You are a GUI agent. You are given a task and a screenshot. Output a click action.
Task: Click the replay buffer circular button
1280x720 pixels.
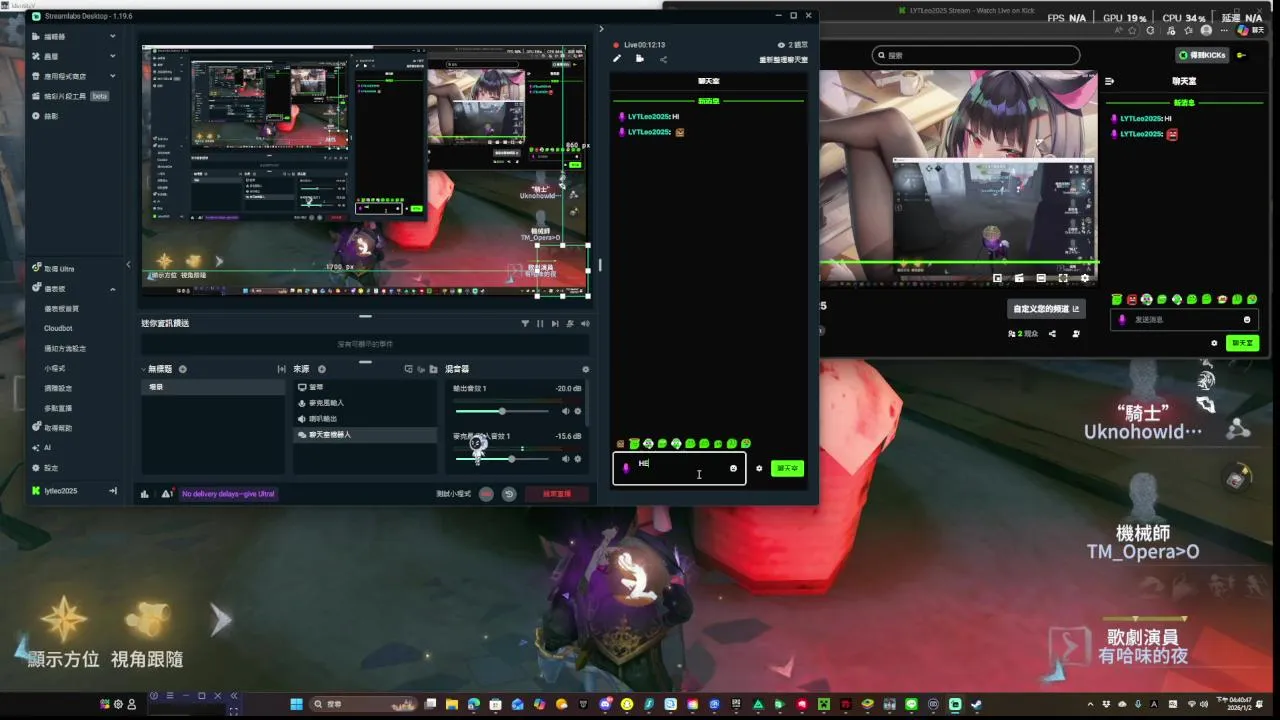point(509,494)
